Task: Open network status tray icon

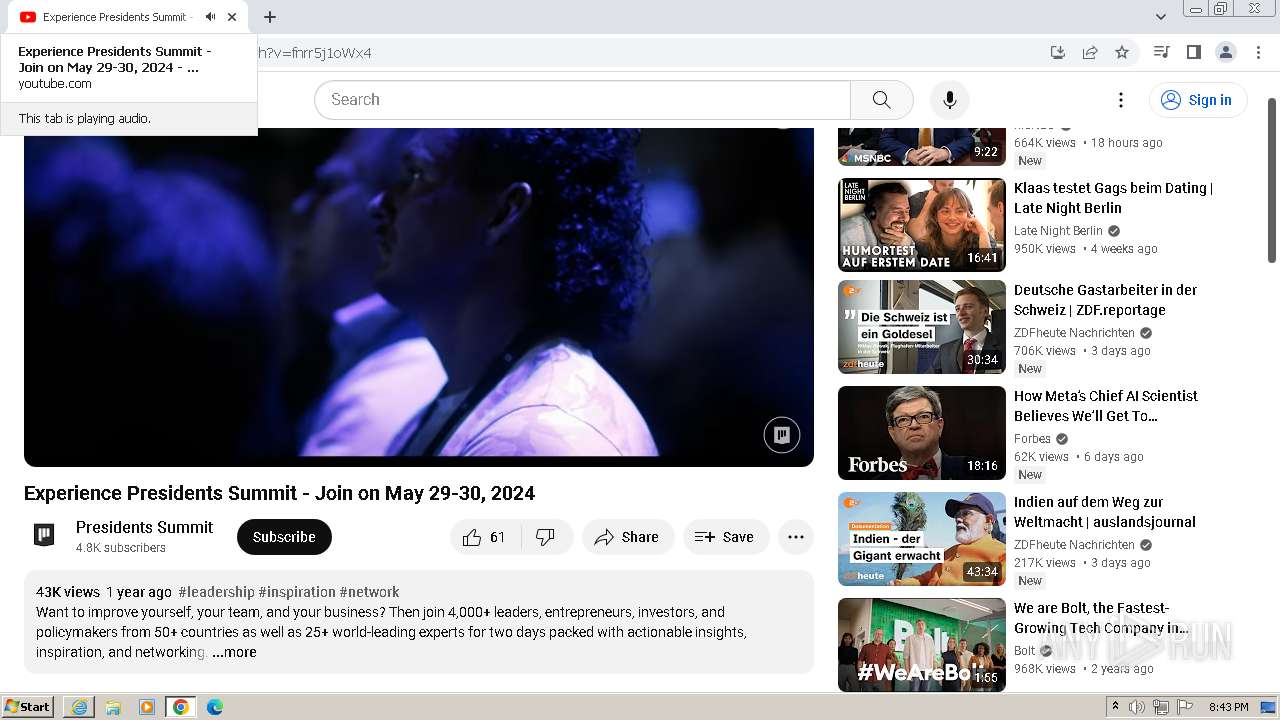Action: pos(1161,707)
